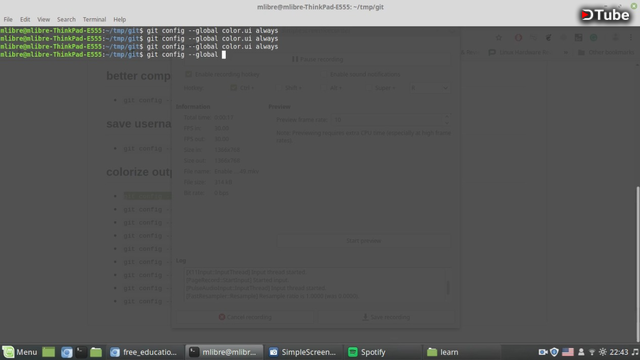Switch to SimpleScreen... recorder taskbar entry
The image size is (640, 360).
[x=303, y=352]
